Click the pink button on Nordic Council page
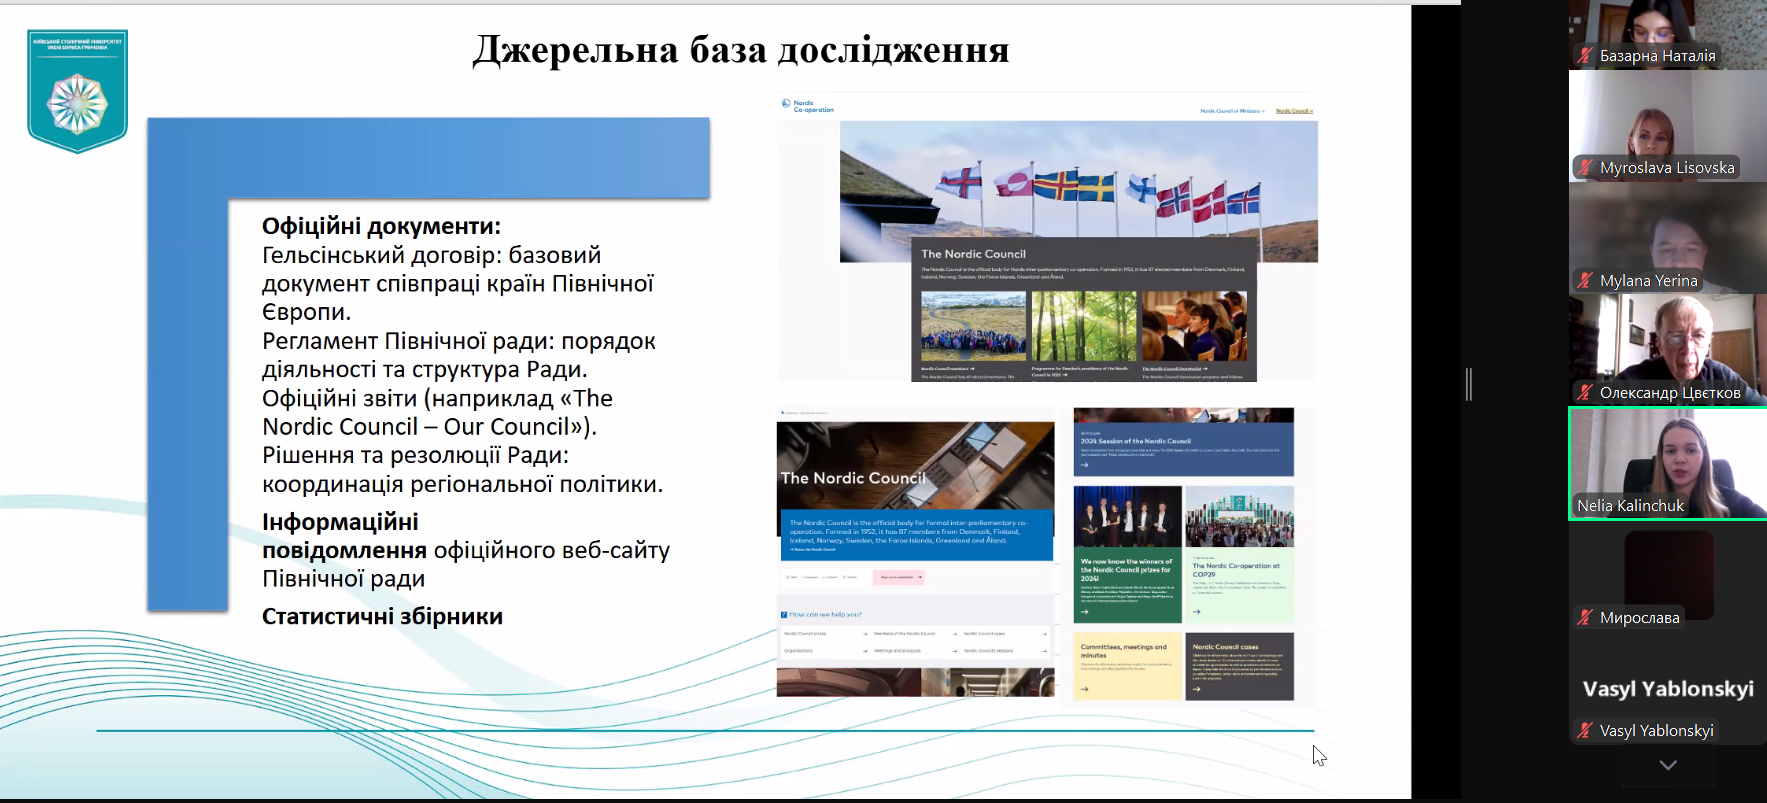 898,577
